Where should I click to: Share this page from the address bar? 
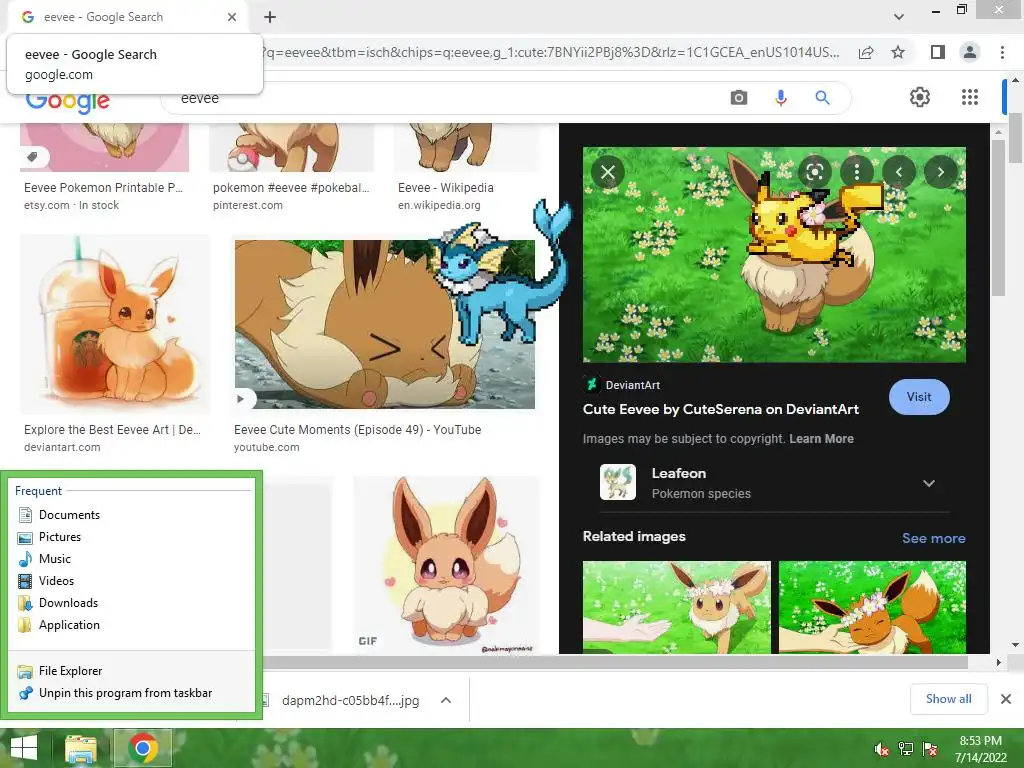pyautogui.click(x=866, y=52)
